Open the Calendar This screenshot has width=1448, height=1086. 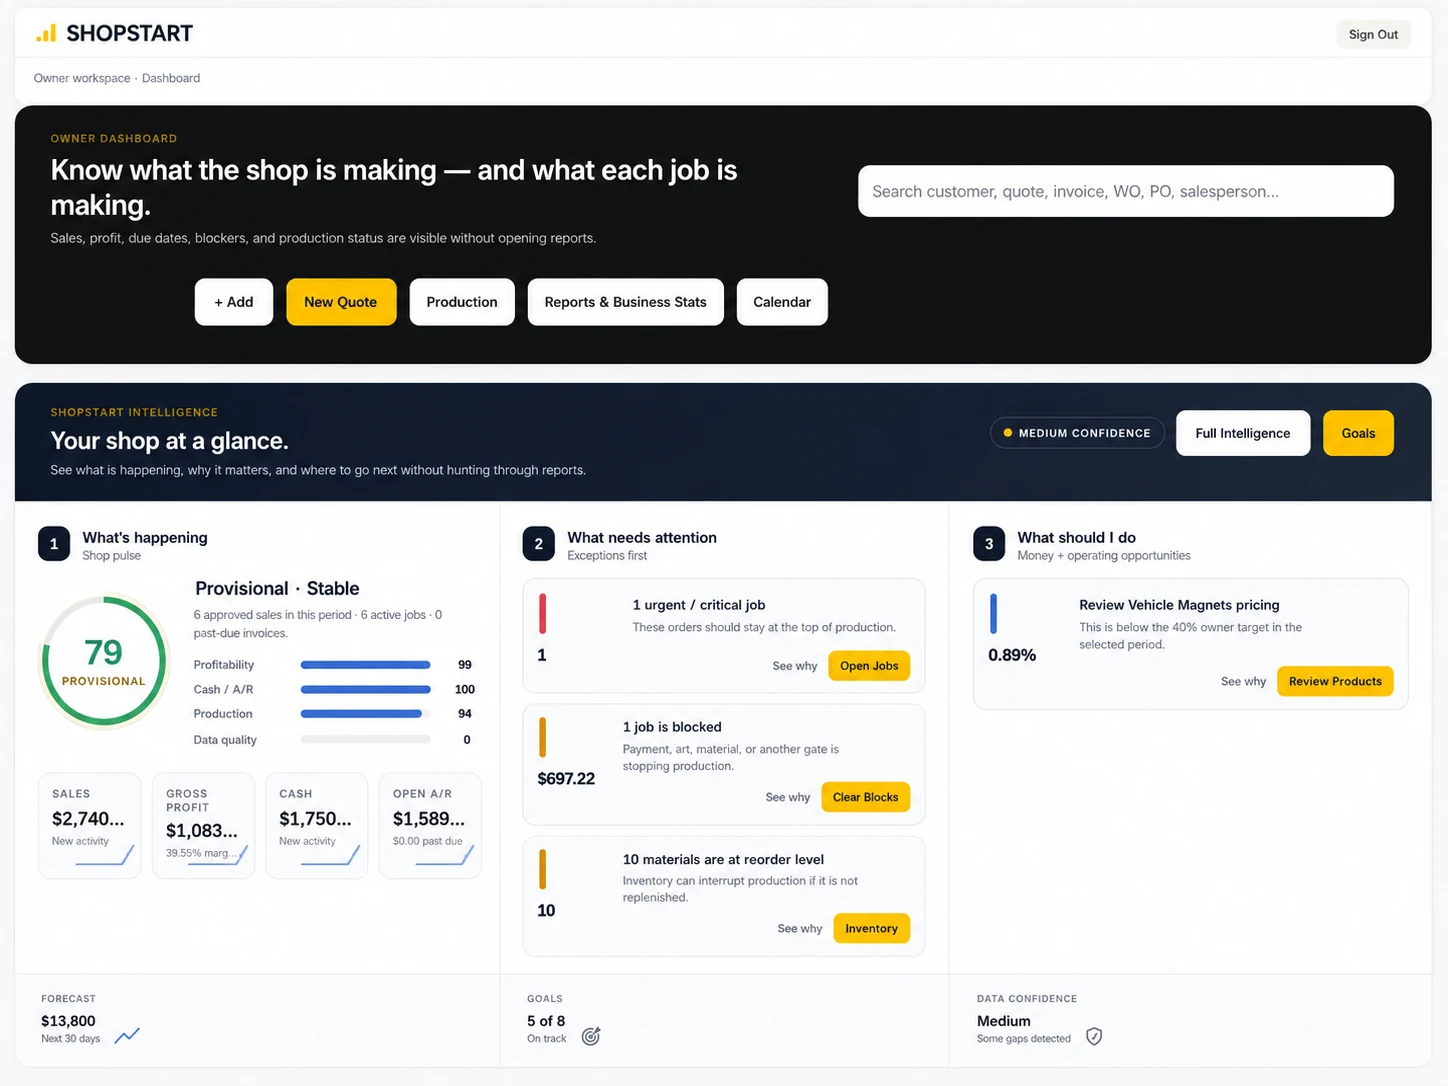(x=782, y=302)
